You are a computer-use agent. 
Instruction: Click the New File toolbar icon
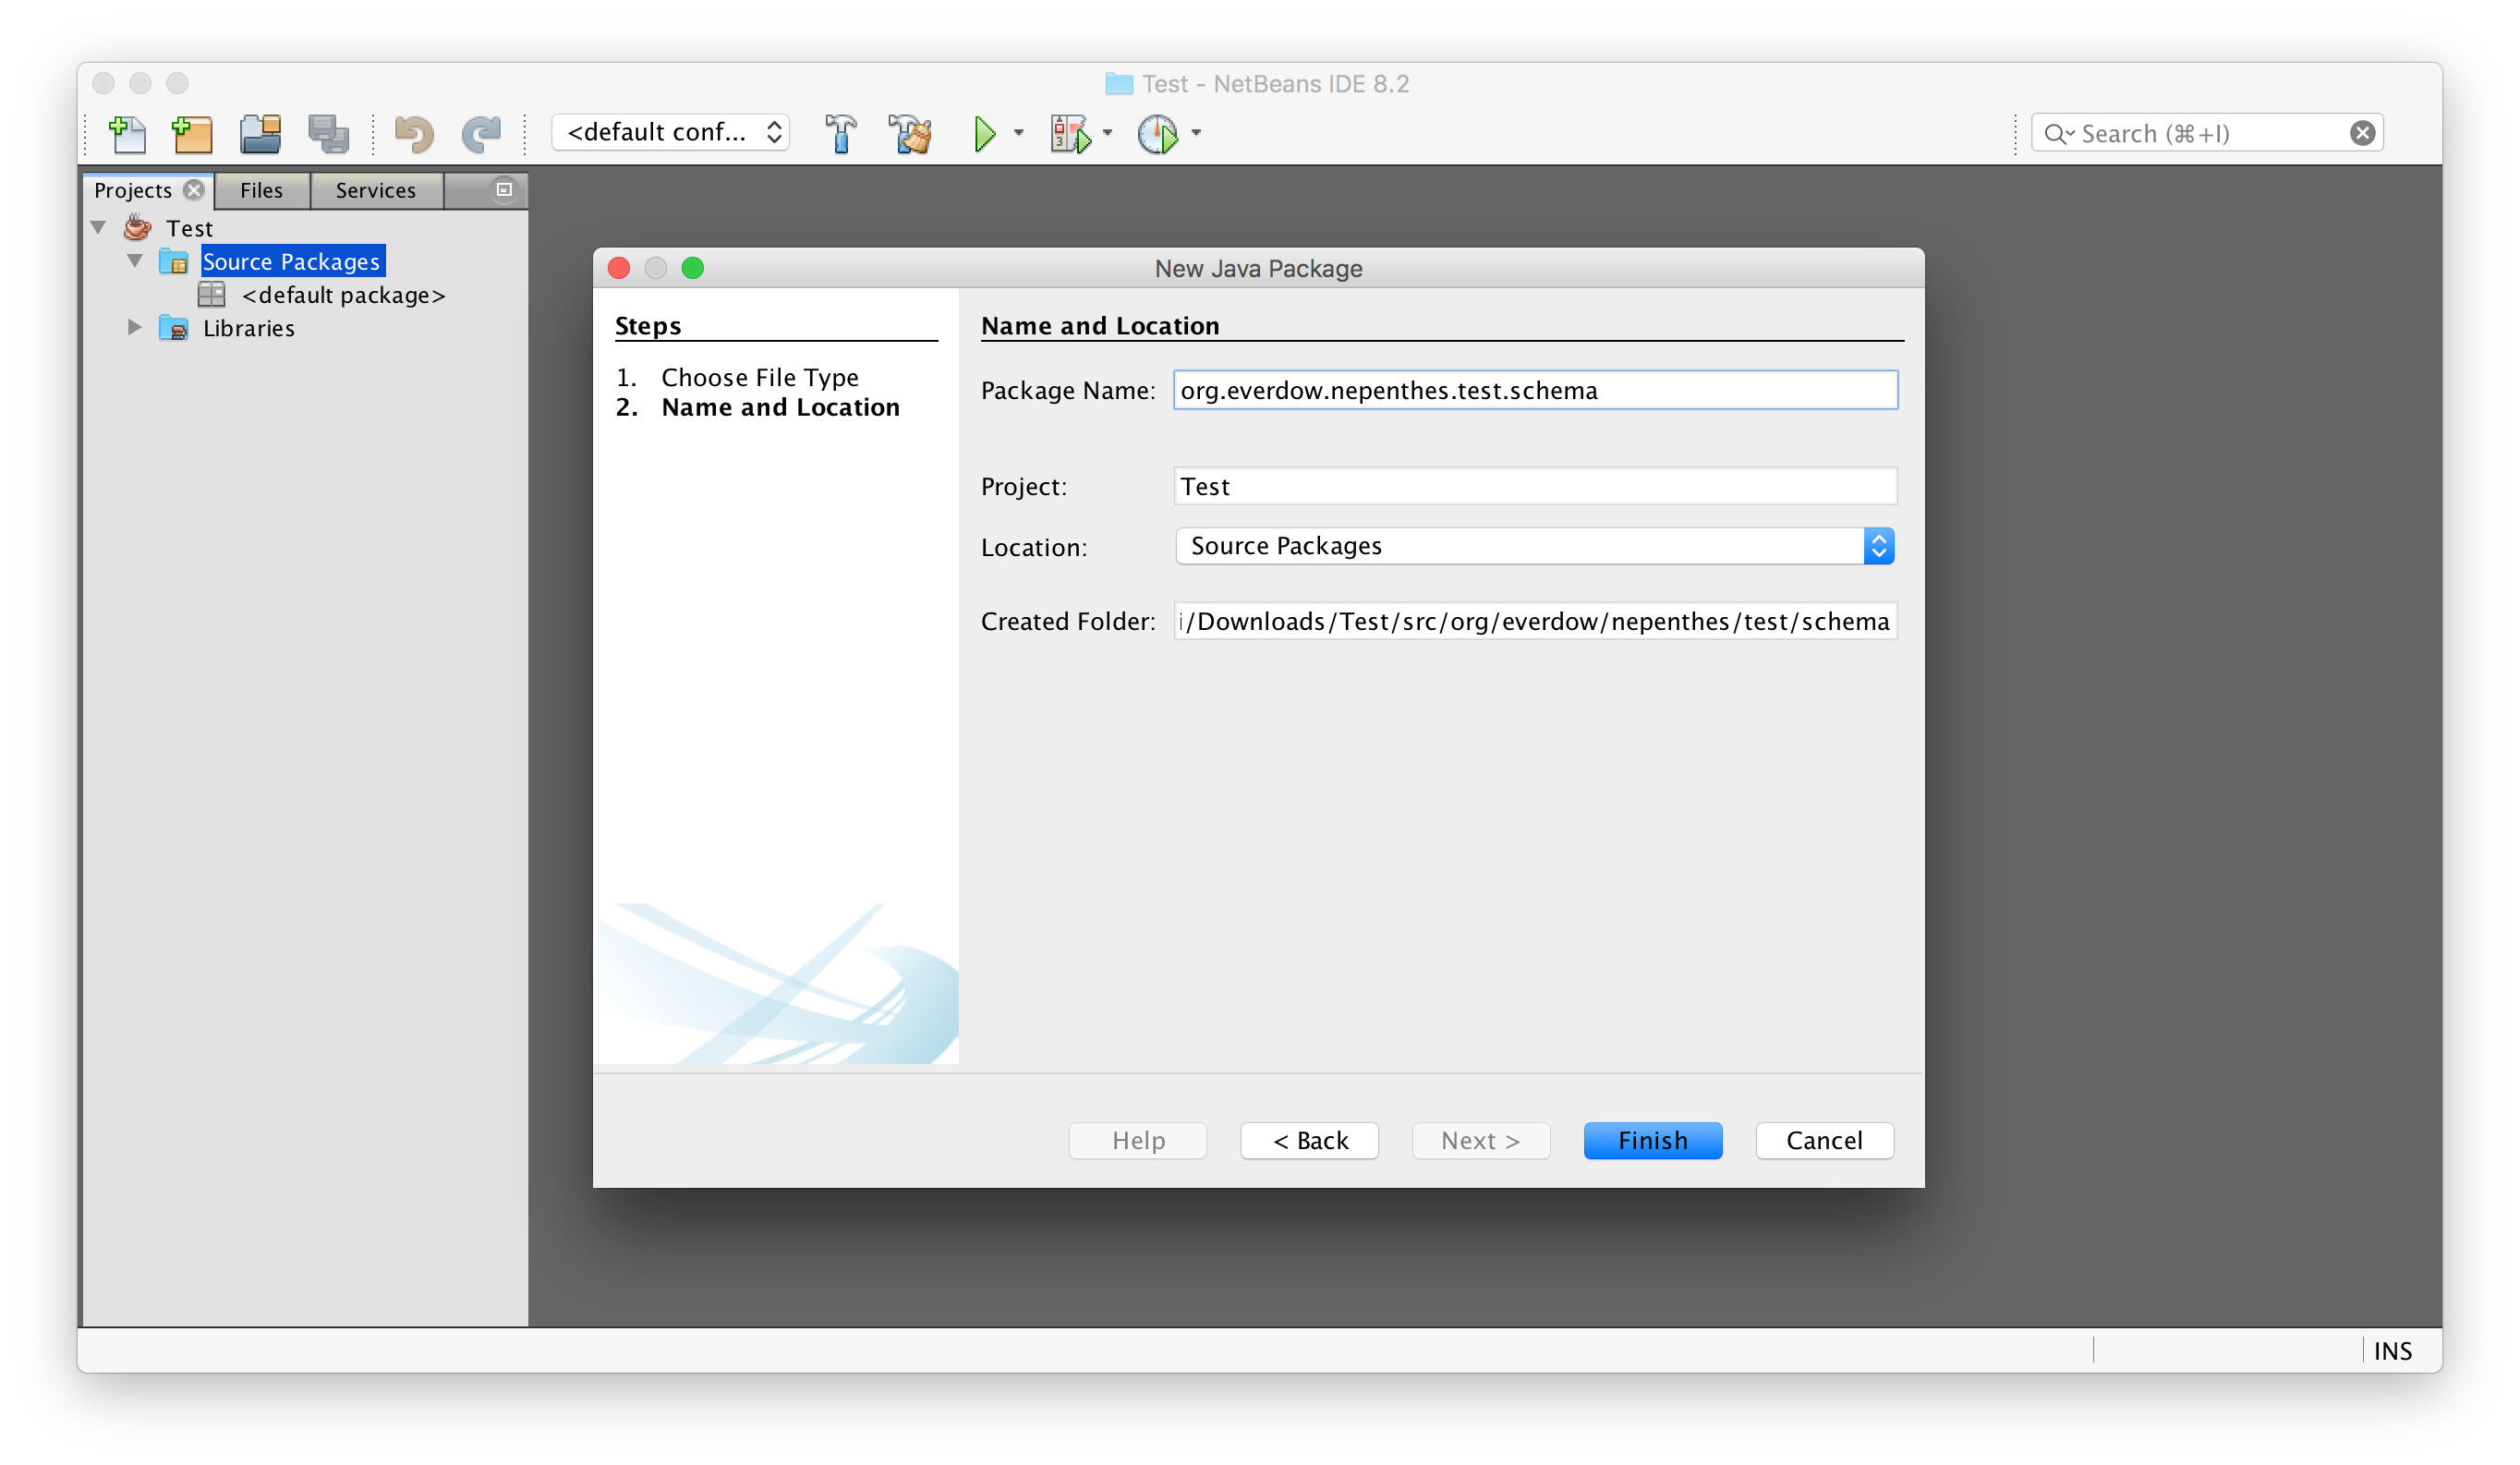pos(127,134)
